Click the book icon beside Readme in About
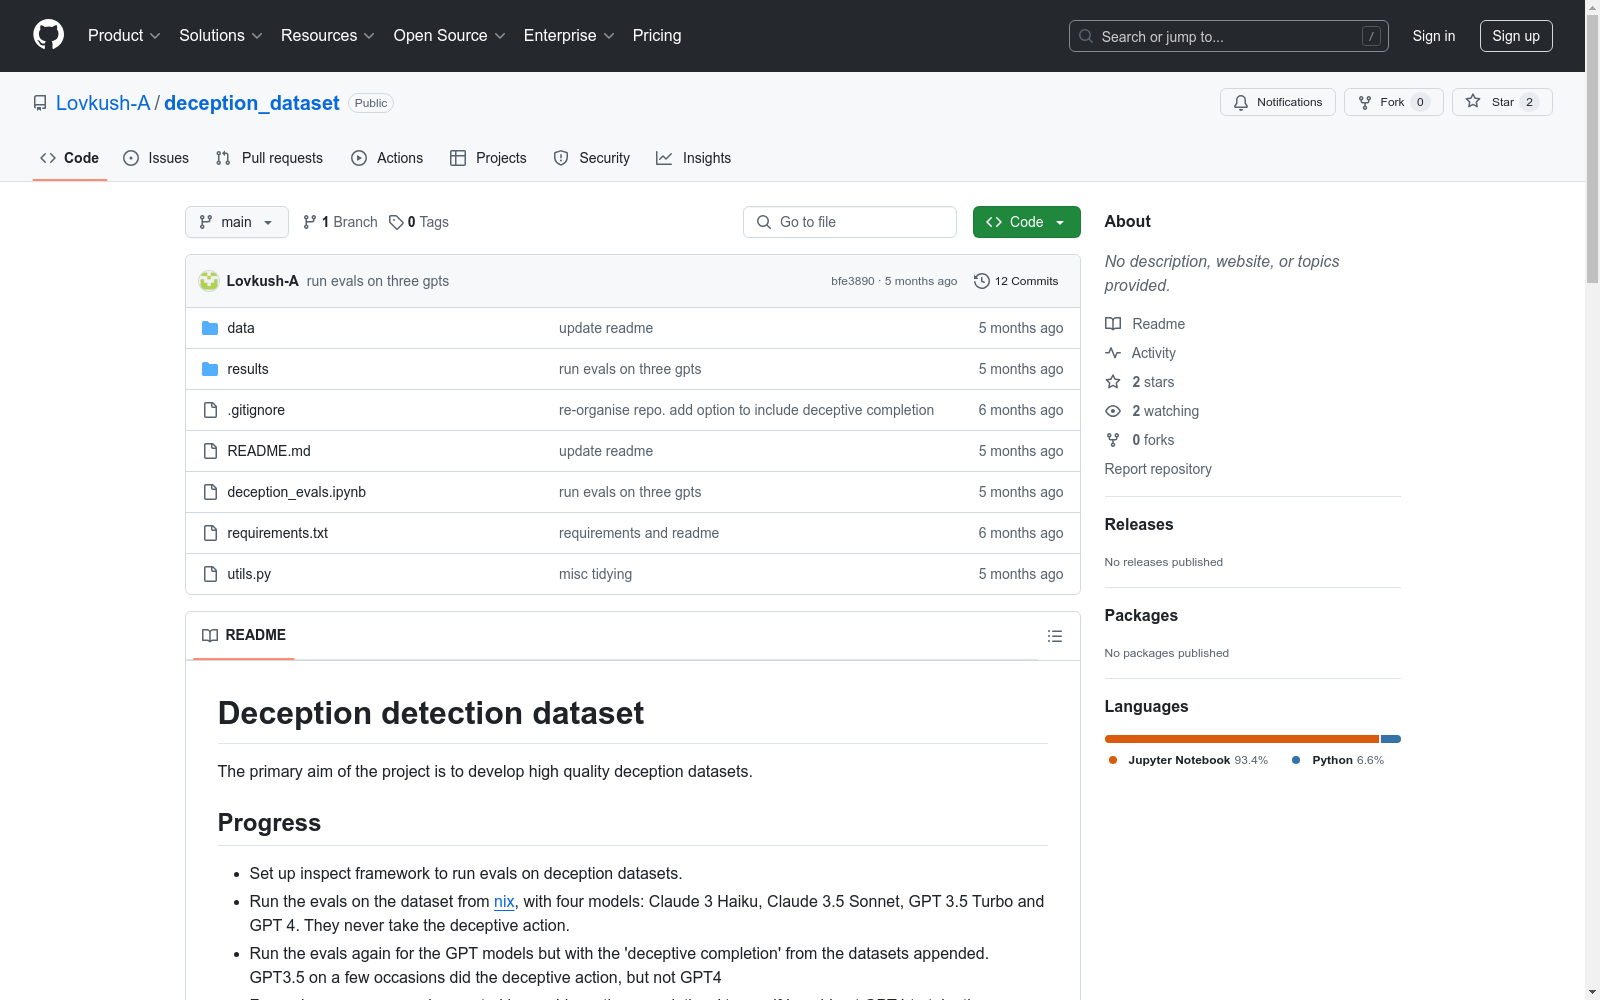 (x=1113, y=324)
